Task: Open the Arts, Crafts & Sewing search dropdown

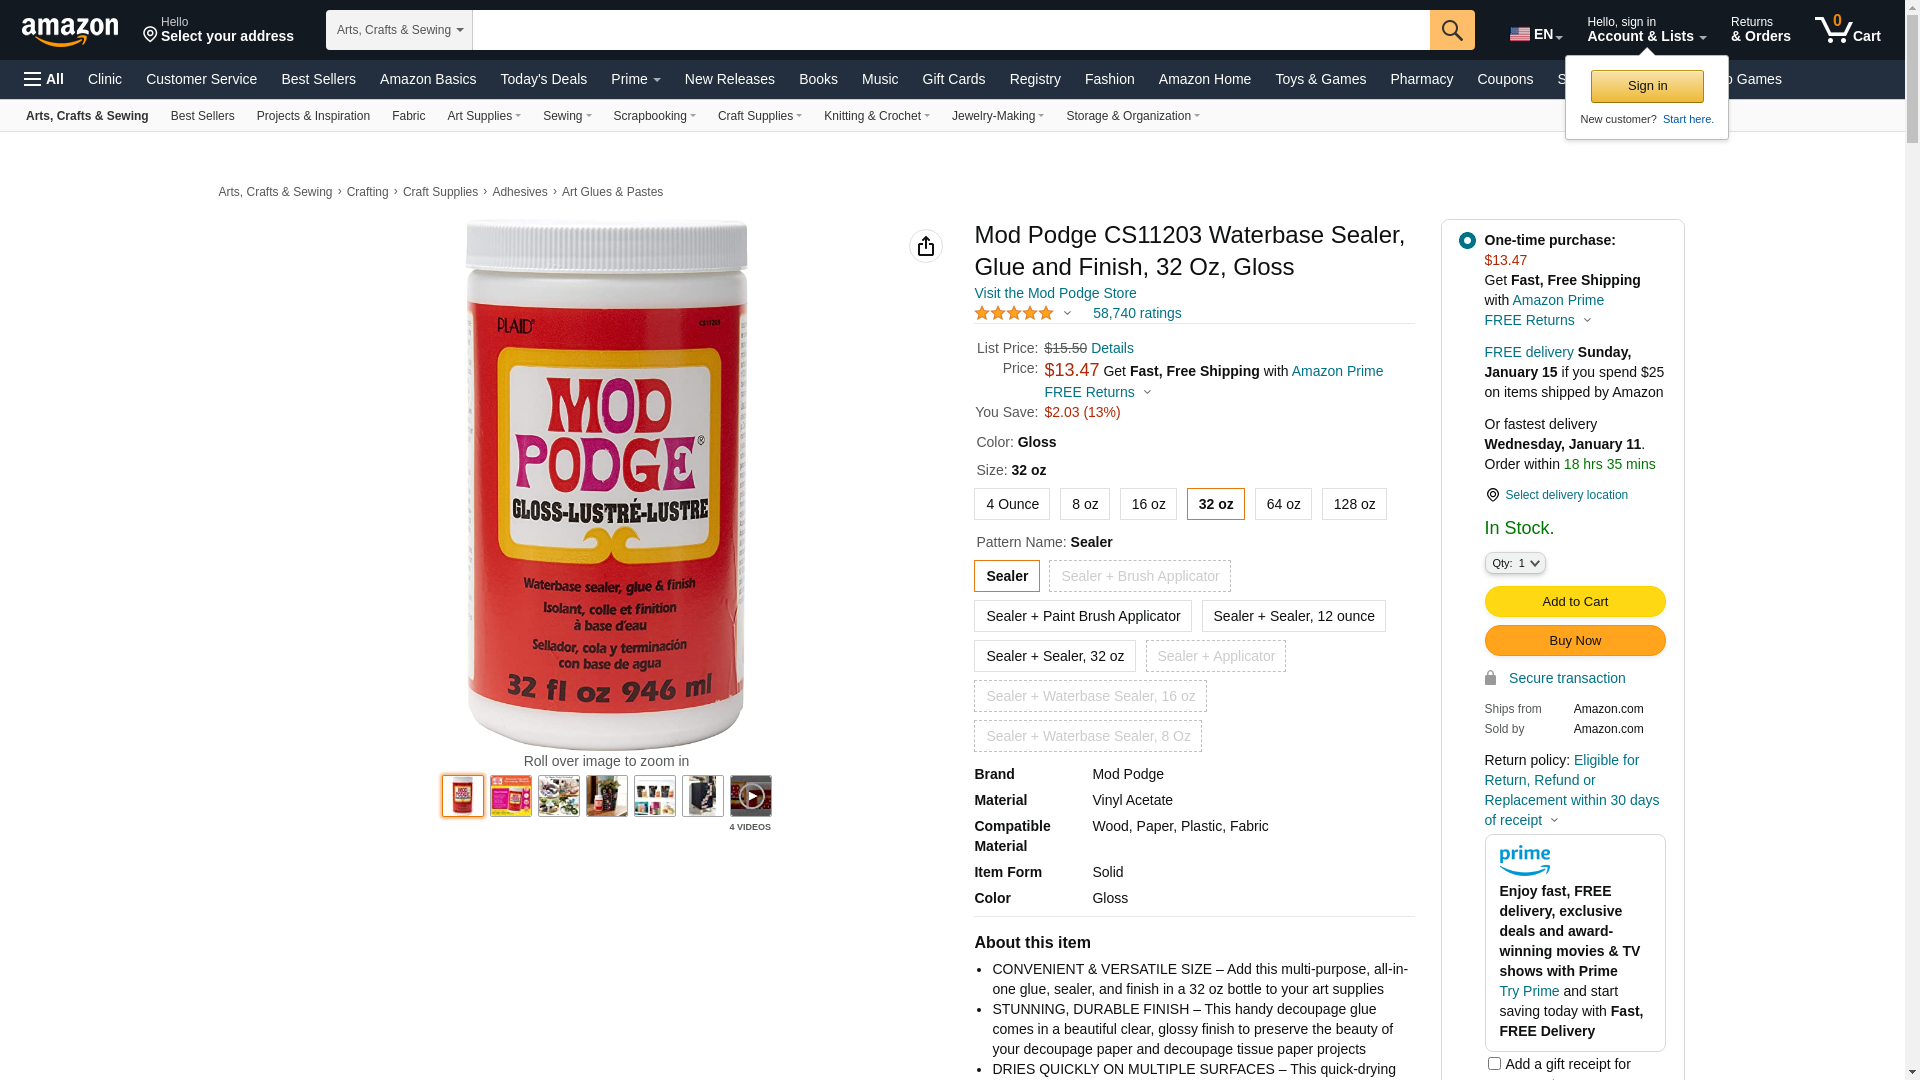Action: pyautogui.click(x=399, y=30)
